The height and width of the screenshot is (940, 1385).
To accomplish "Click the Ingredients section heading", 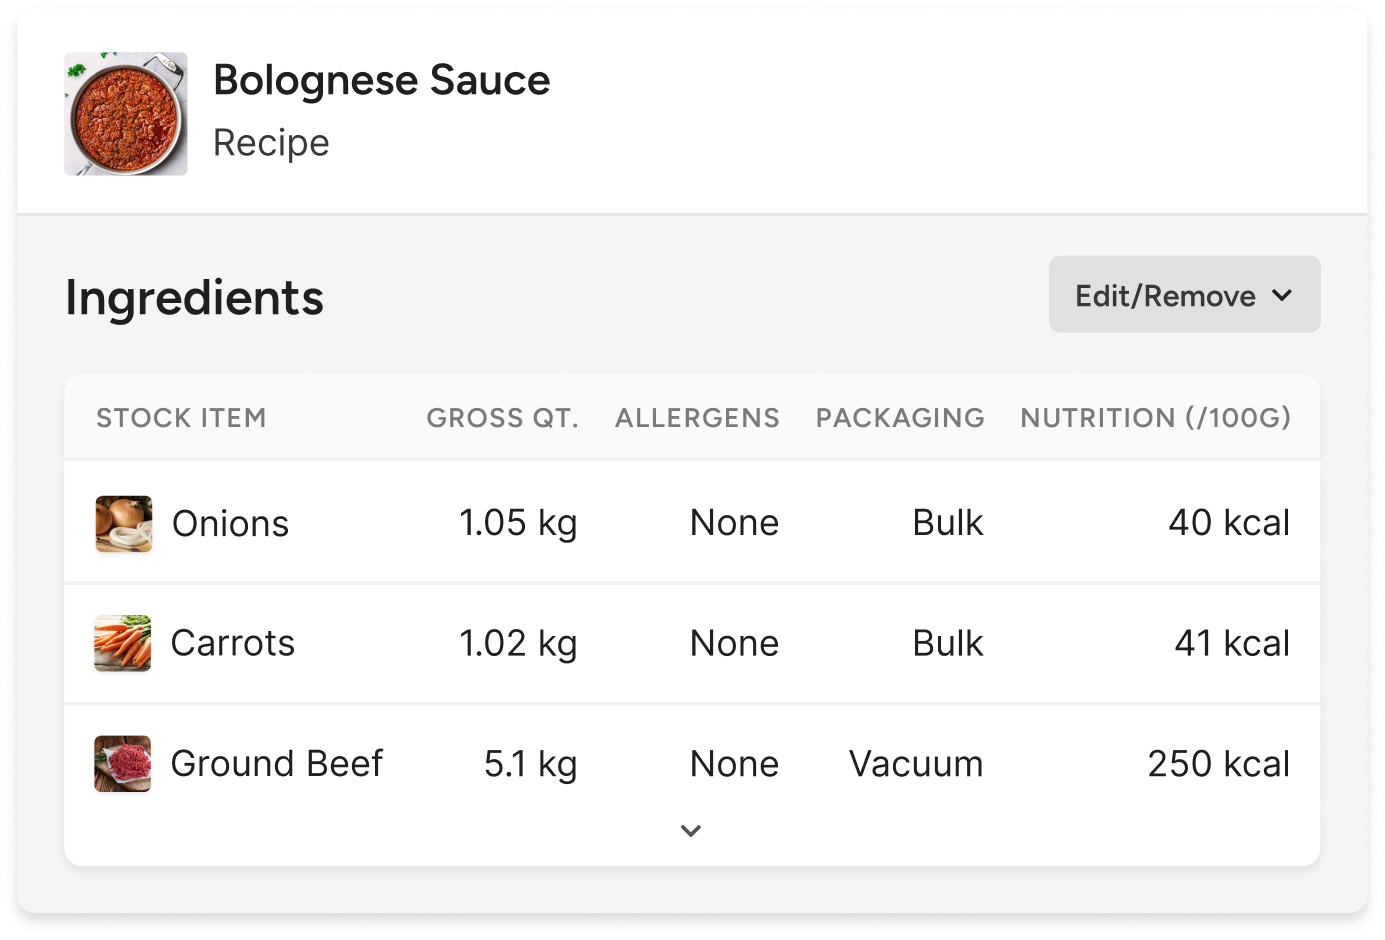I will click(194, 297).
